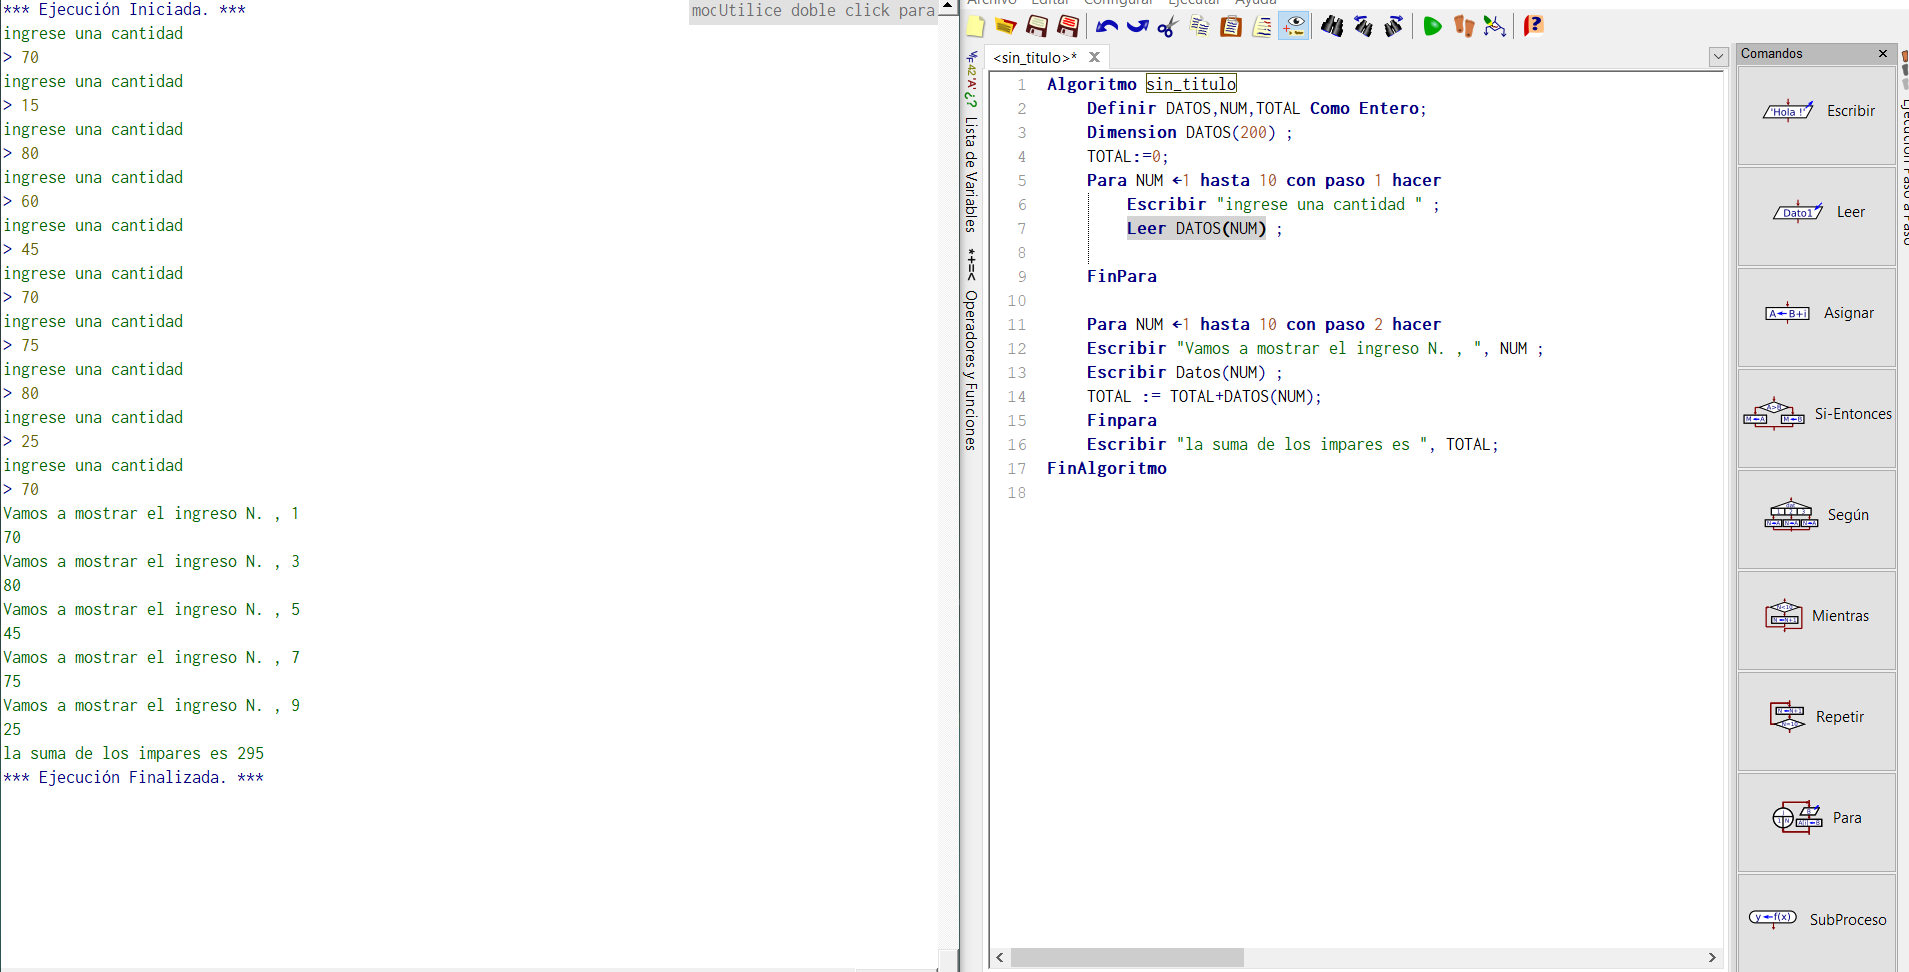Open the Lista de Variables side panel
The image size is (1909, 972).
pos(971,175)
